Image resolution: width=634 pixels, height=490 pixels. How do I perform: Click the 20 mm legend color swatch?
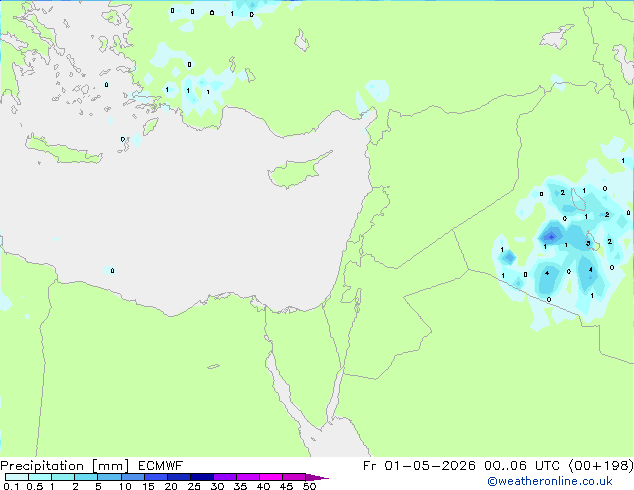178,477
